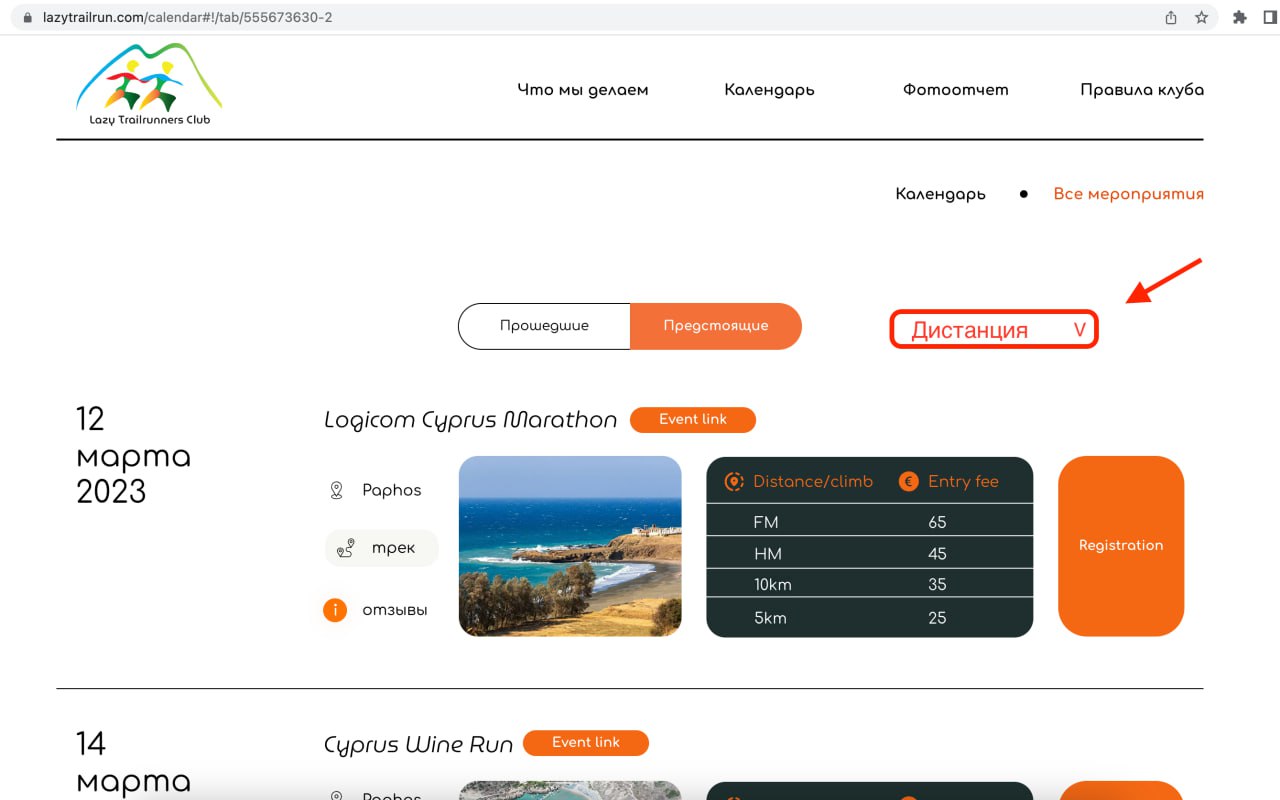Click the orange info icon beside отзывы
Image resolution: width=1280 pixels, height=800 pixels.
tap(335, 609)
